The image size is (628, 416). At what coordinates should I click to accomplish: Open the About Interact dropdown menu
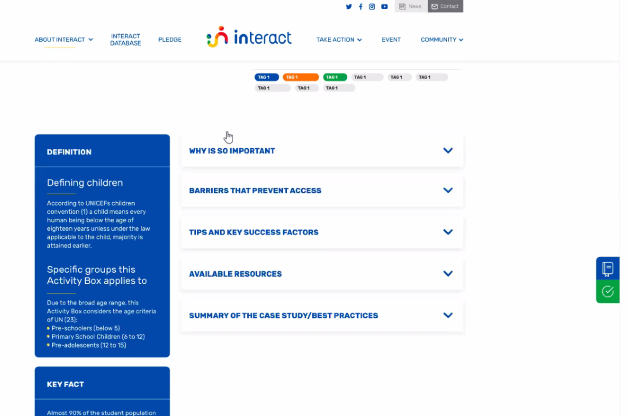64,40
